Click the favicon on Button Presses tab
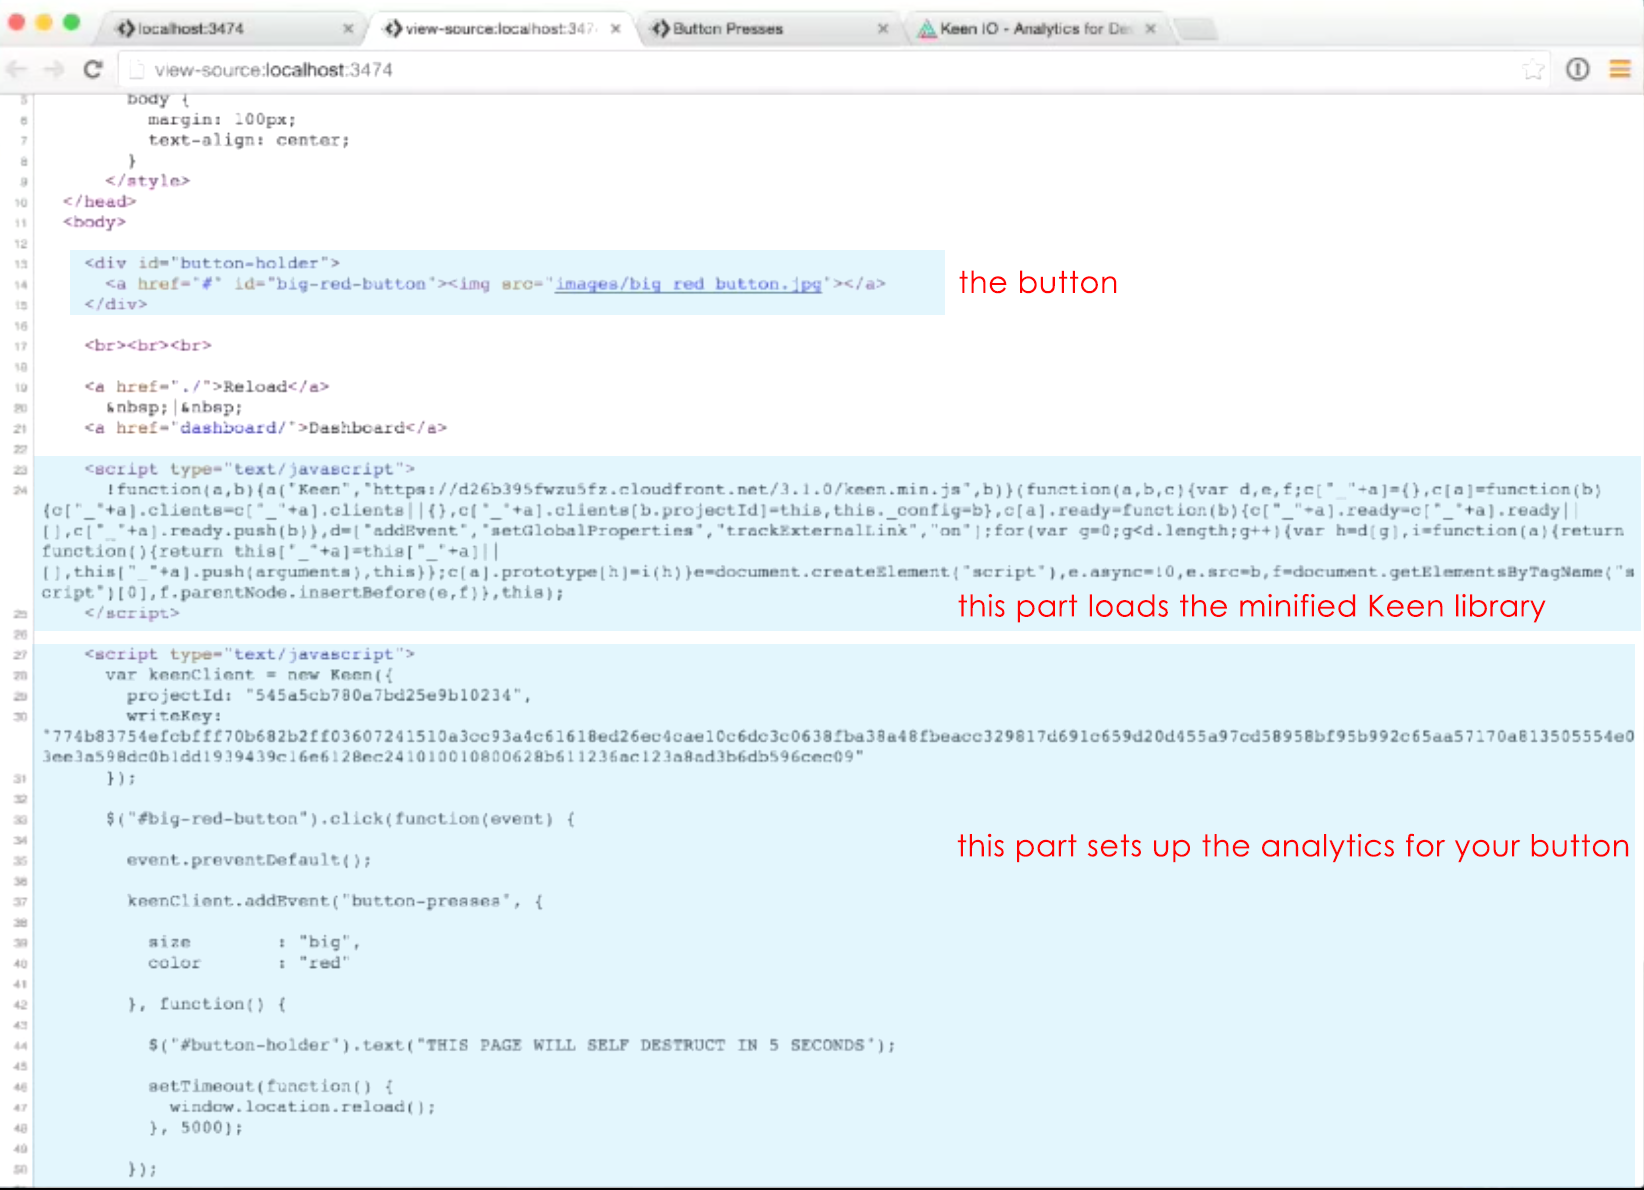Image resolution: width=1644 pixels, height=1190 pixels. (660, 29)
